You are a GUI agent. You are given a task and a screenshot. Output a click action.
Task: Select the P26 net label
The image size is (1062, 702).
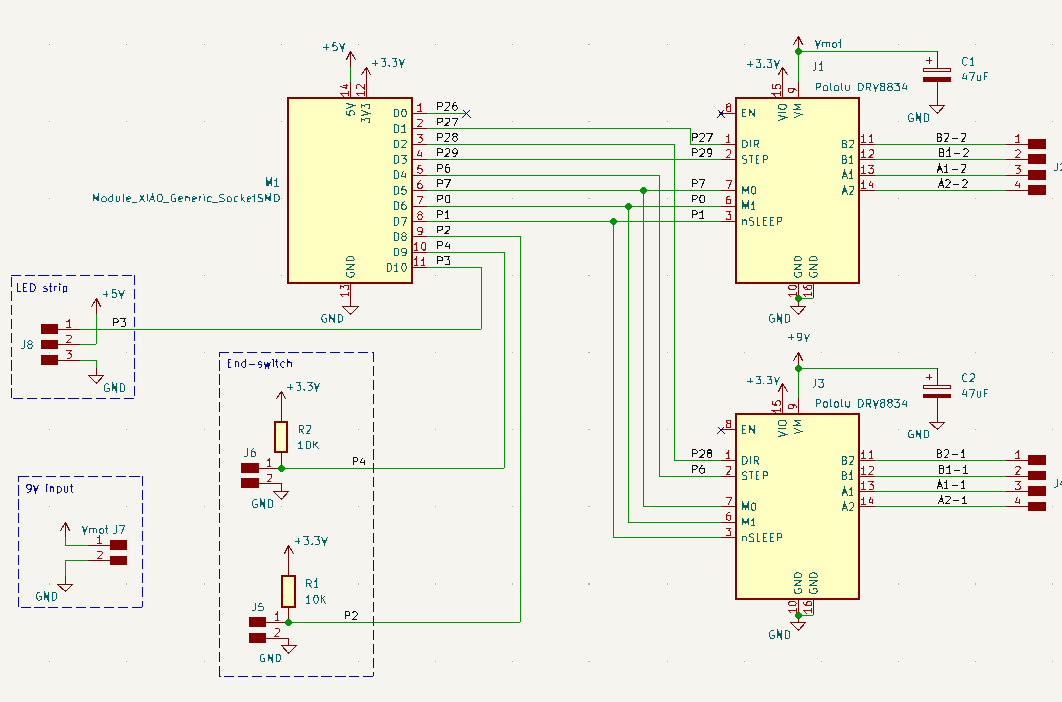tap(447, 106)
